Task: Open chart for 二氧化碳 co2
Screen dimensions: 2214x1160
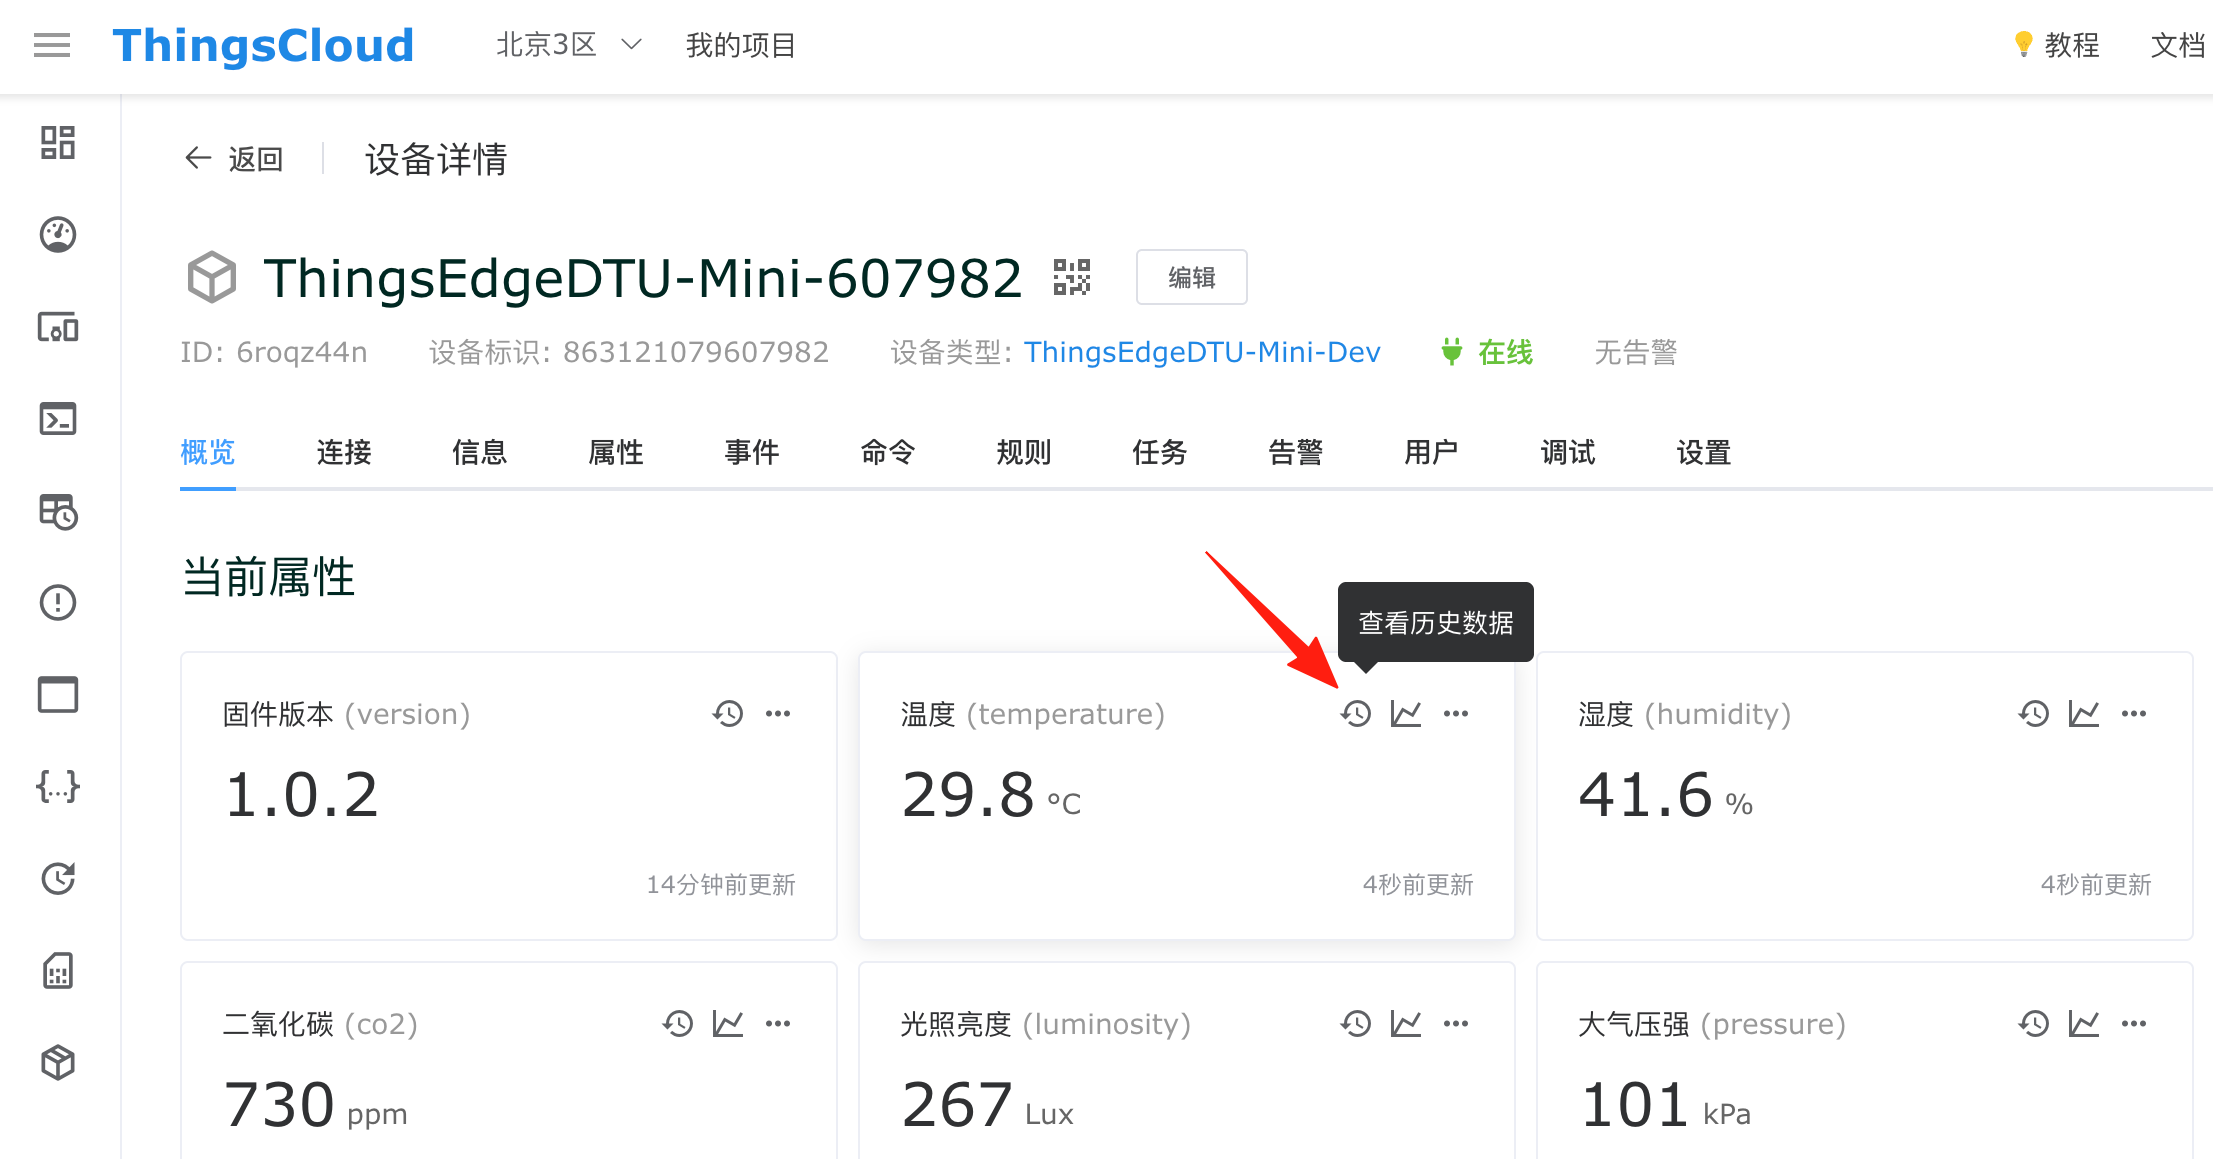Action: [728, 1023]
